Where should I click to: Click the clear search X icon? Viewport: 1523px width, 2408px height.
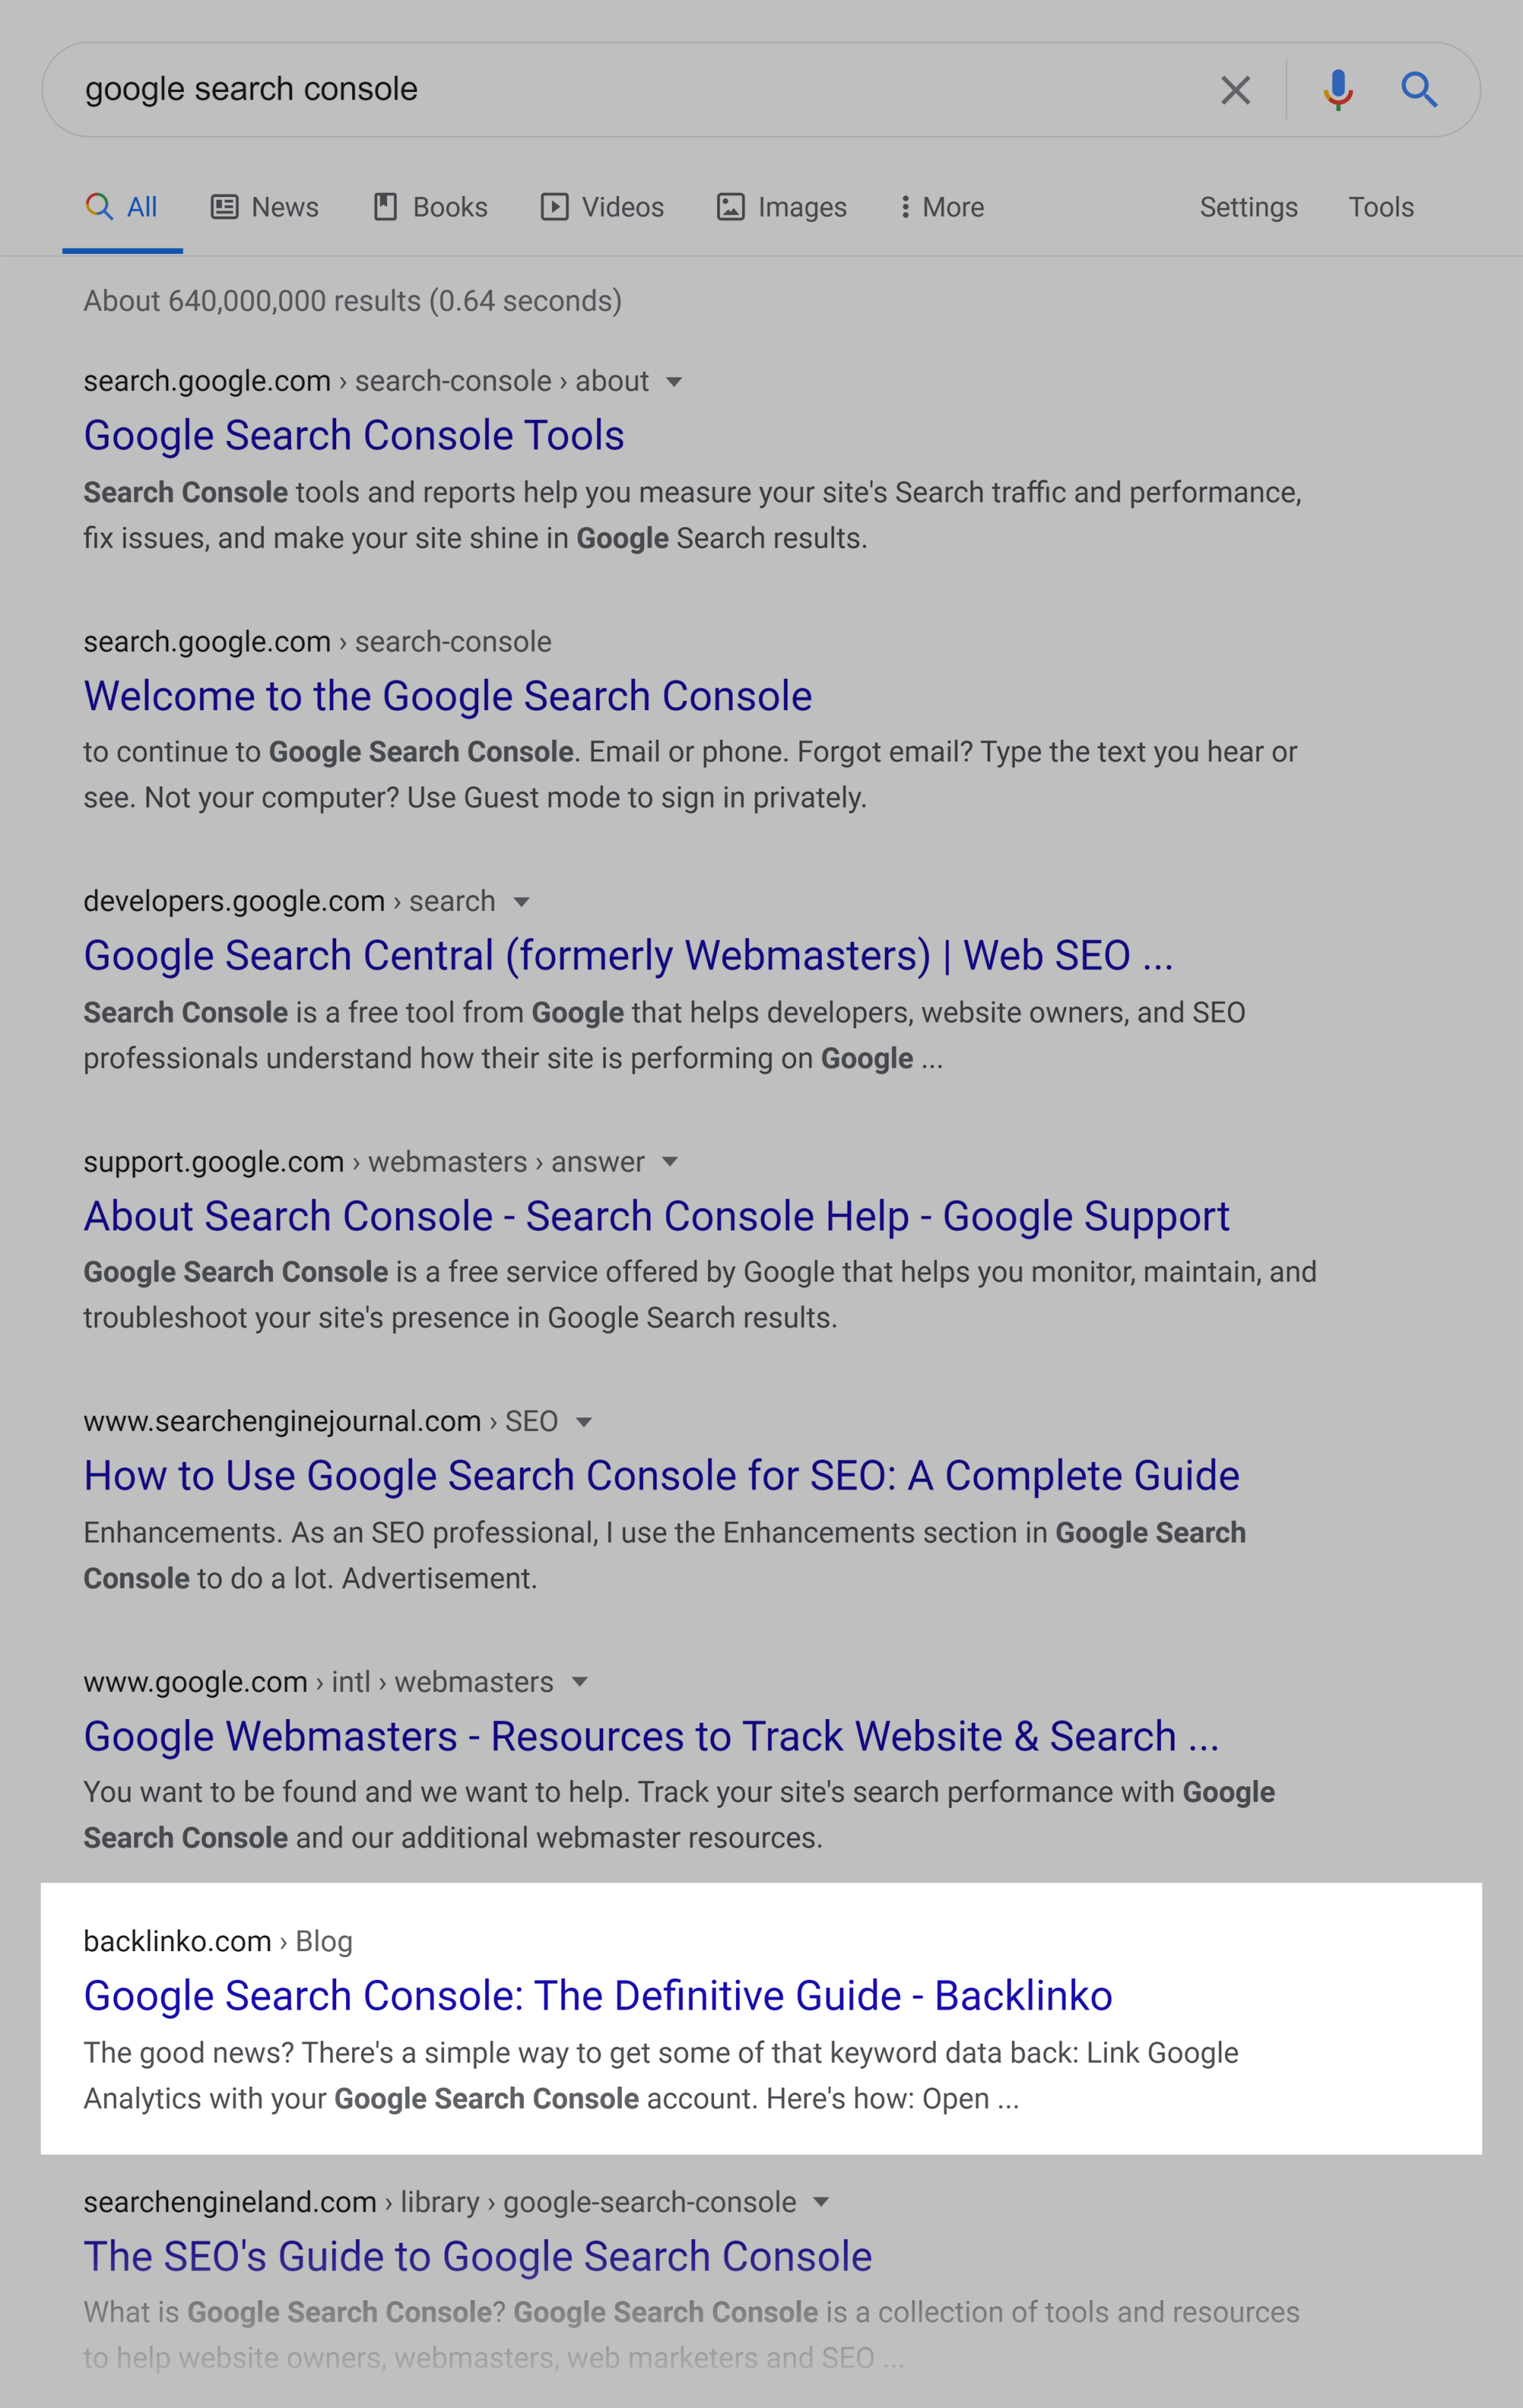click(x=1235, y=87)
